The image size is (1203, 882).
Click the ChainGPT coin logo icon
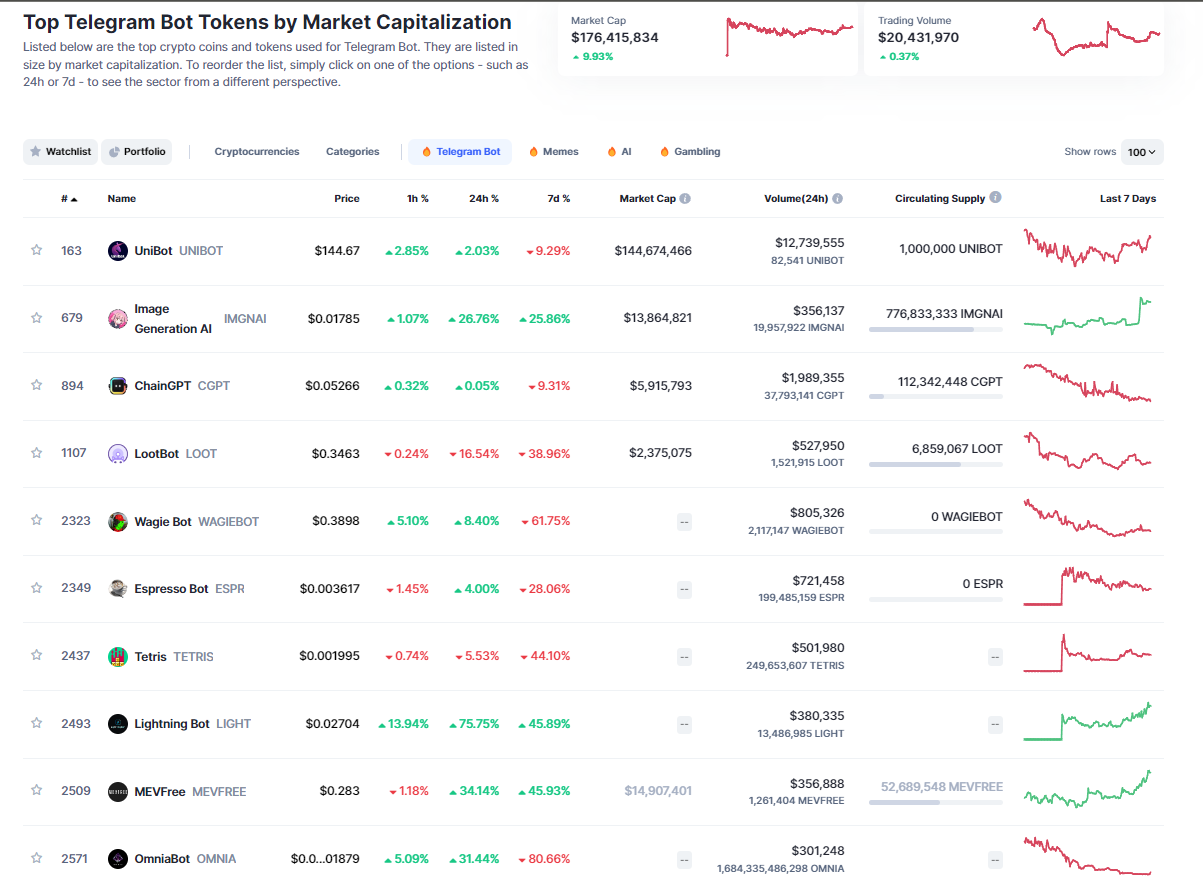tap(117, 386)
